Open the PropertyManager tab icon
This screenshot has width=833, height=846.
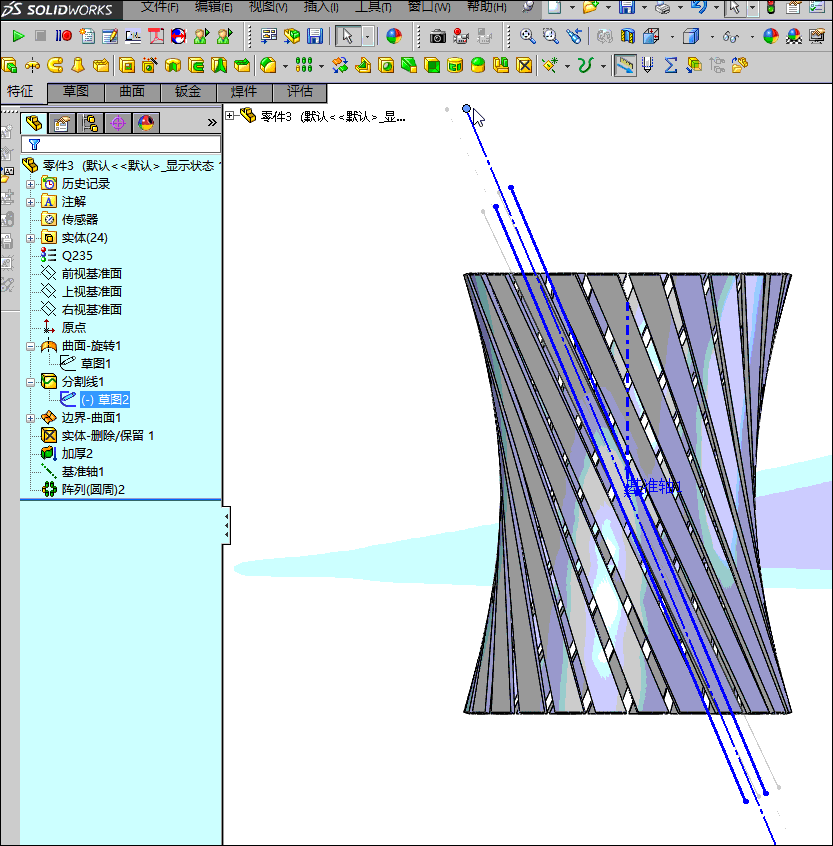coord(62,123)
